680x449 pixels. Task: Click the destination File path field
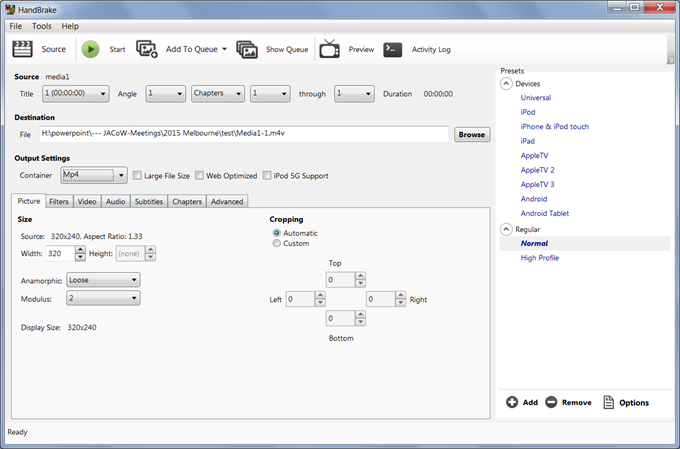tap(244, 134)
